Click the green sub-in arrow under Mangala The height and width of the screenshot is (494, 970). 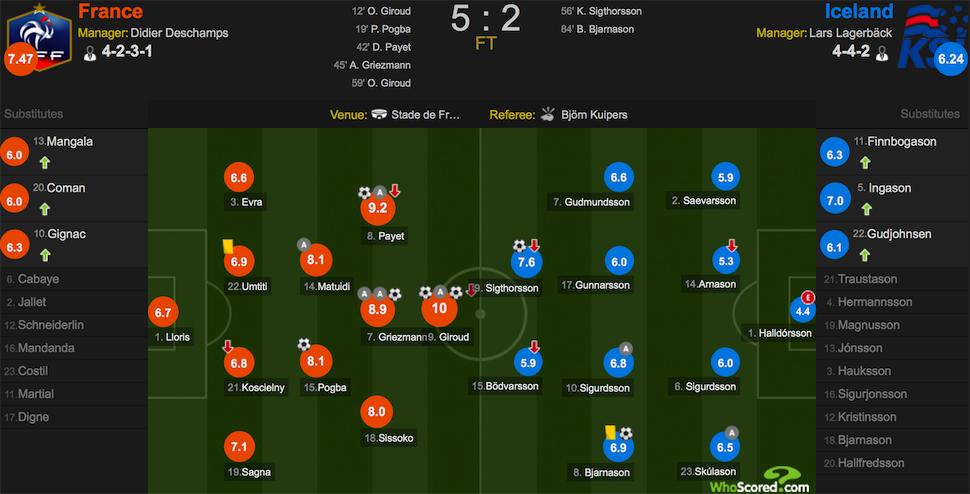coord(44,163)
